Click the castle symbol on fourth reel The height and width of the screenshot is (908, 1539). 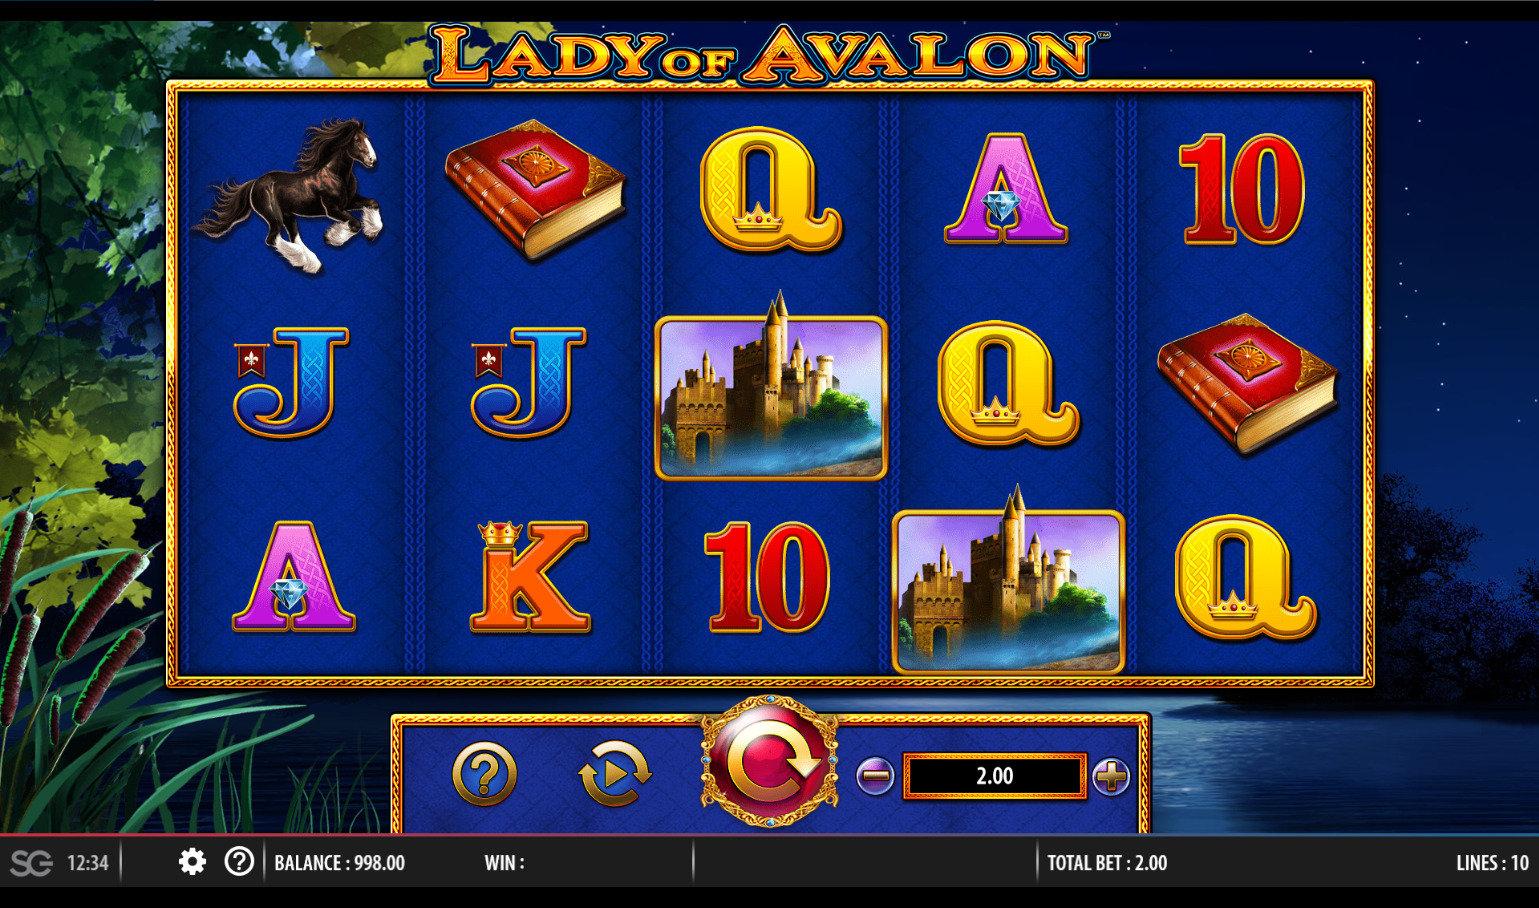(x=1008, y=582)
